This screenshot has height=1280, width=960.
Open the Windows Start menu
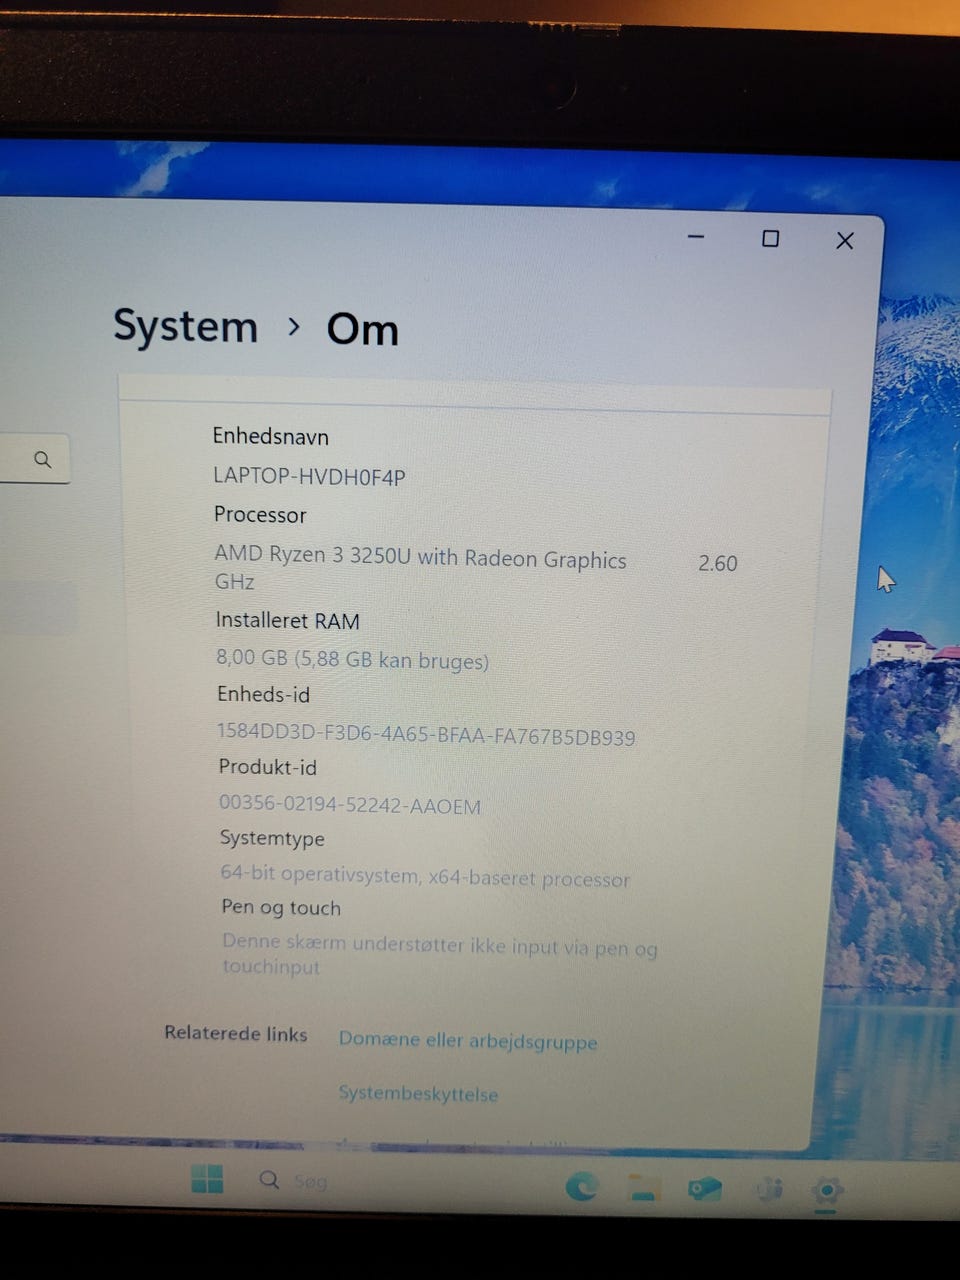pyautogui.click(x=207, y=1179)
